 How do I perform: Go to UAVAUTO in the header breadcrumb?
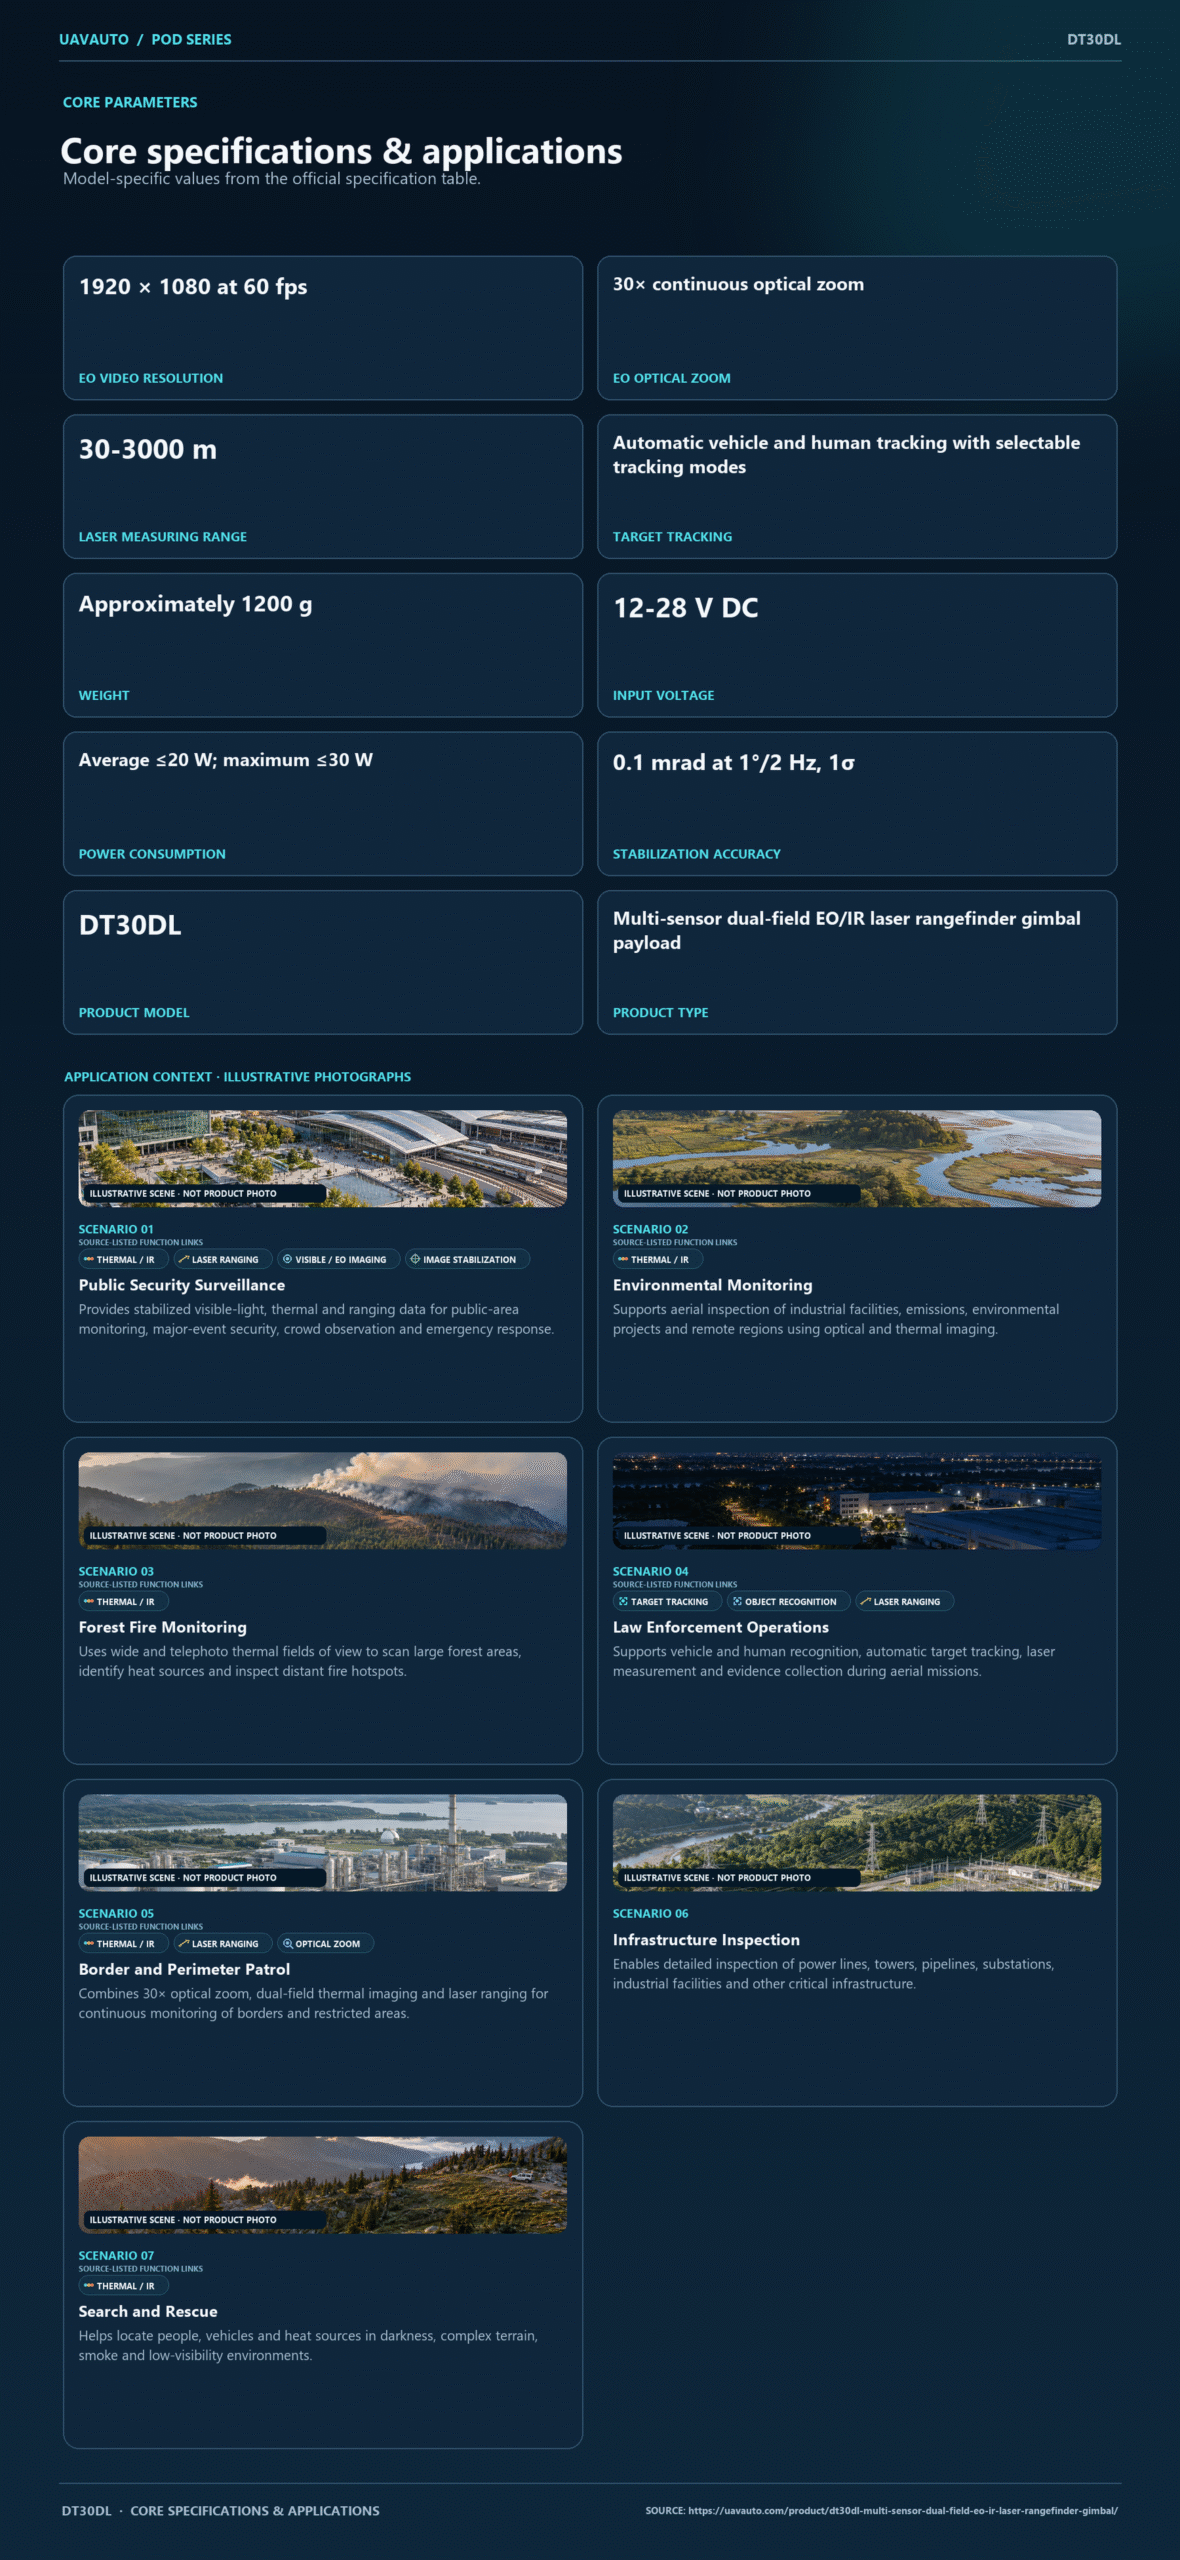pyautogui.click(x=94, y=39)
